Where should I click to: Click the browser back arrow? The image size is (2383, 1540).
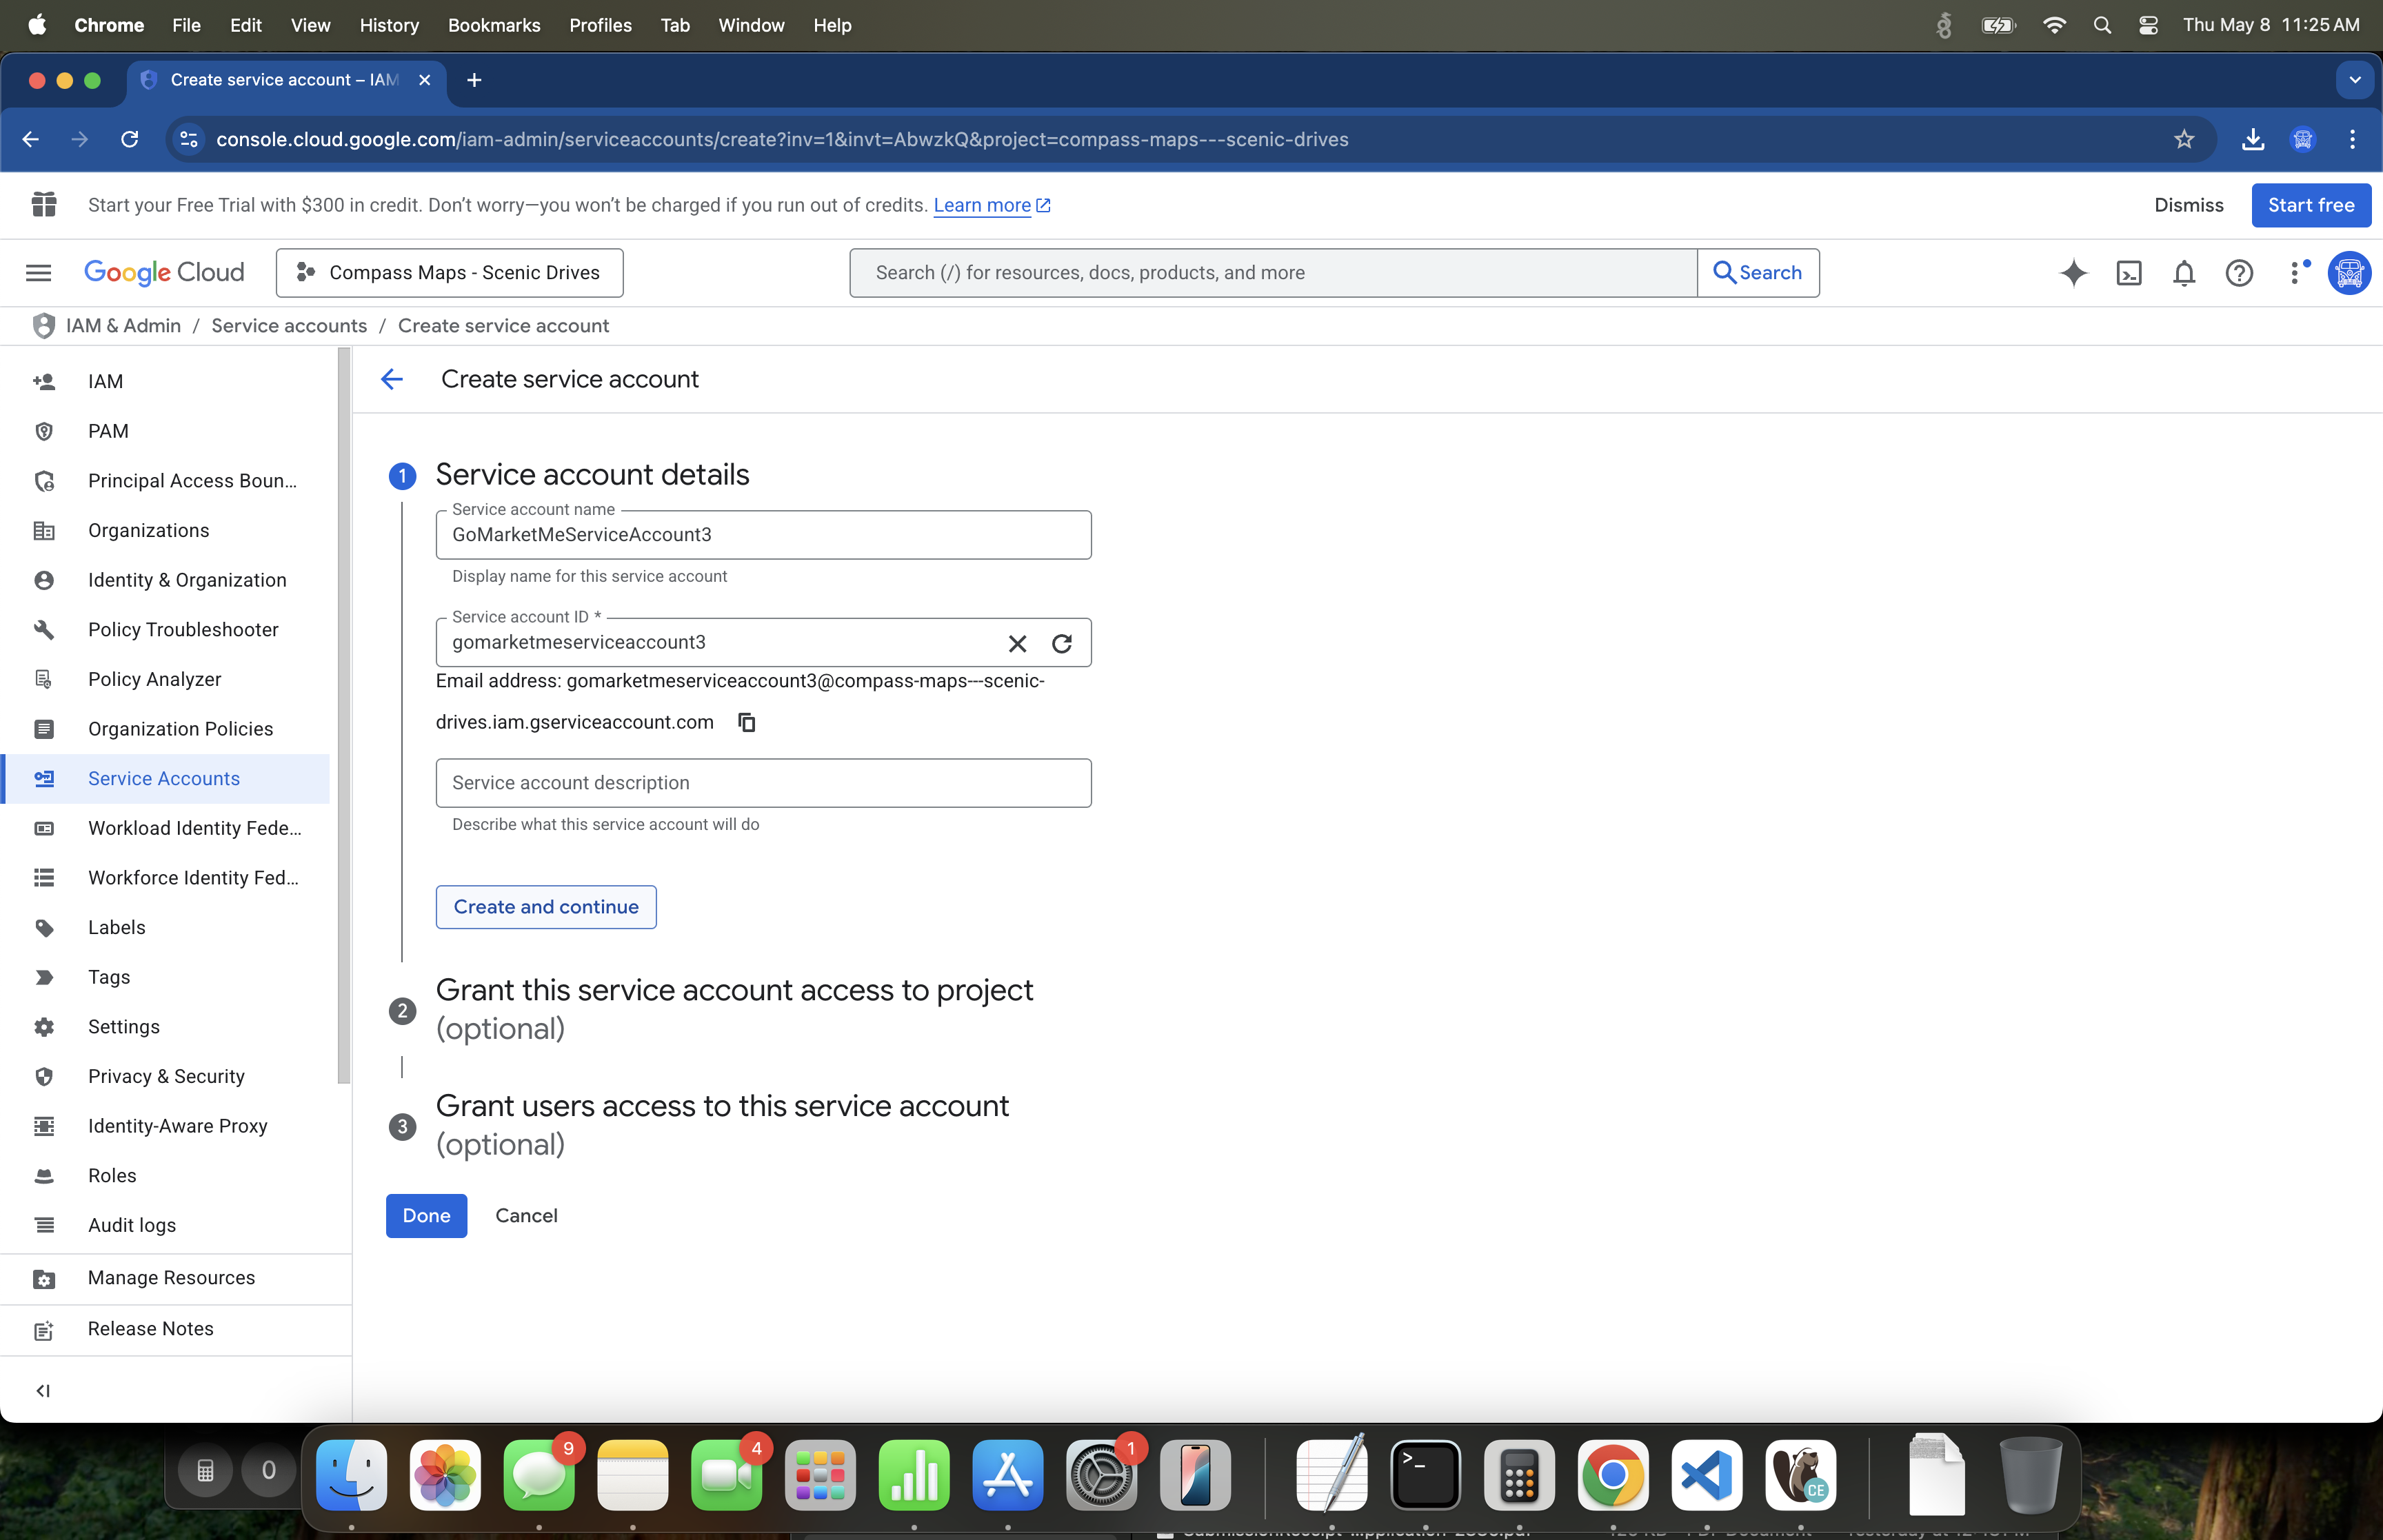(31, 139)
